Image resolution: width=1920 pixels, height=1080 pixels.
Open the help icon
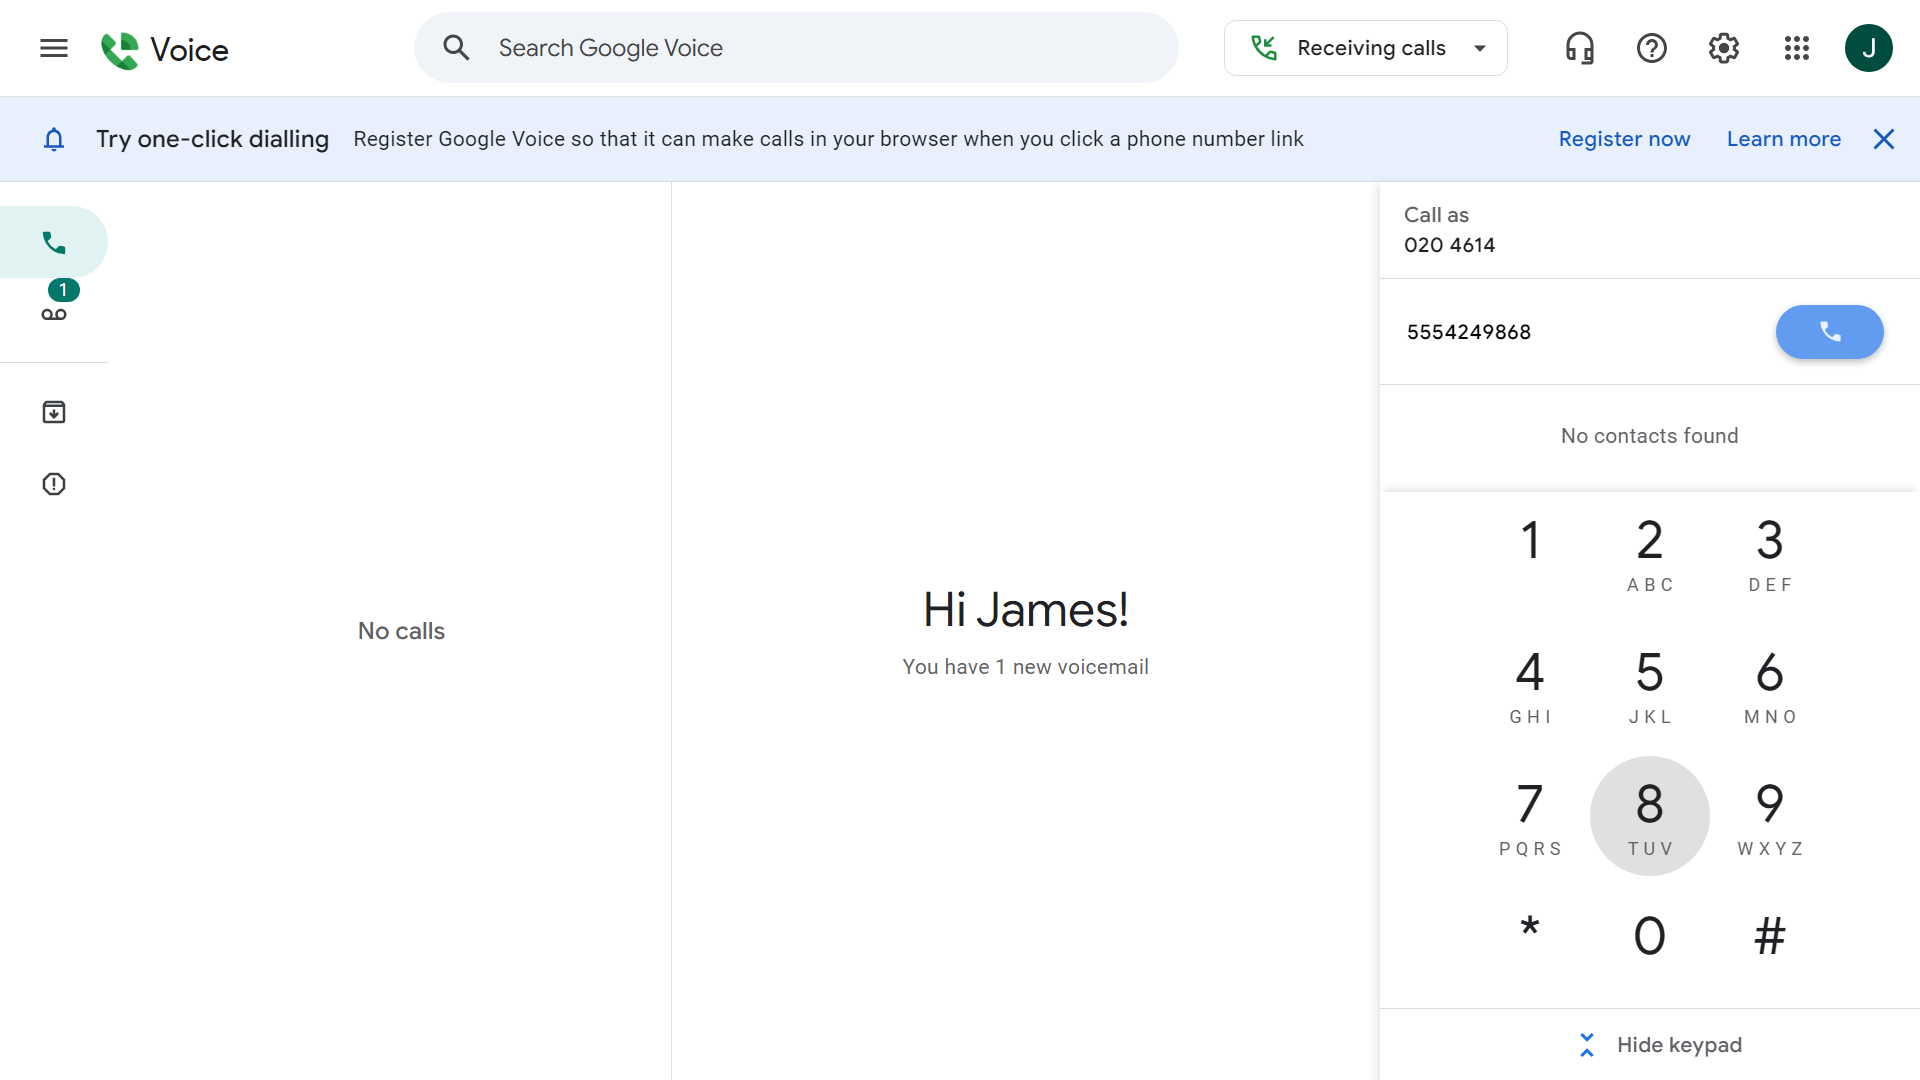(x=1652, y=47)
